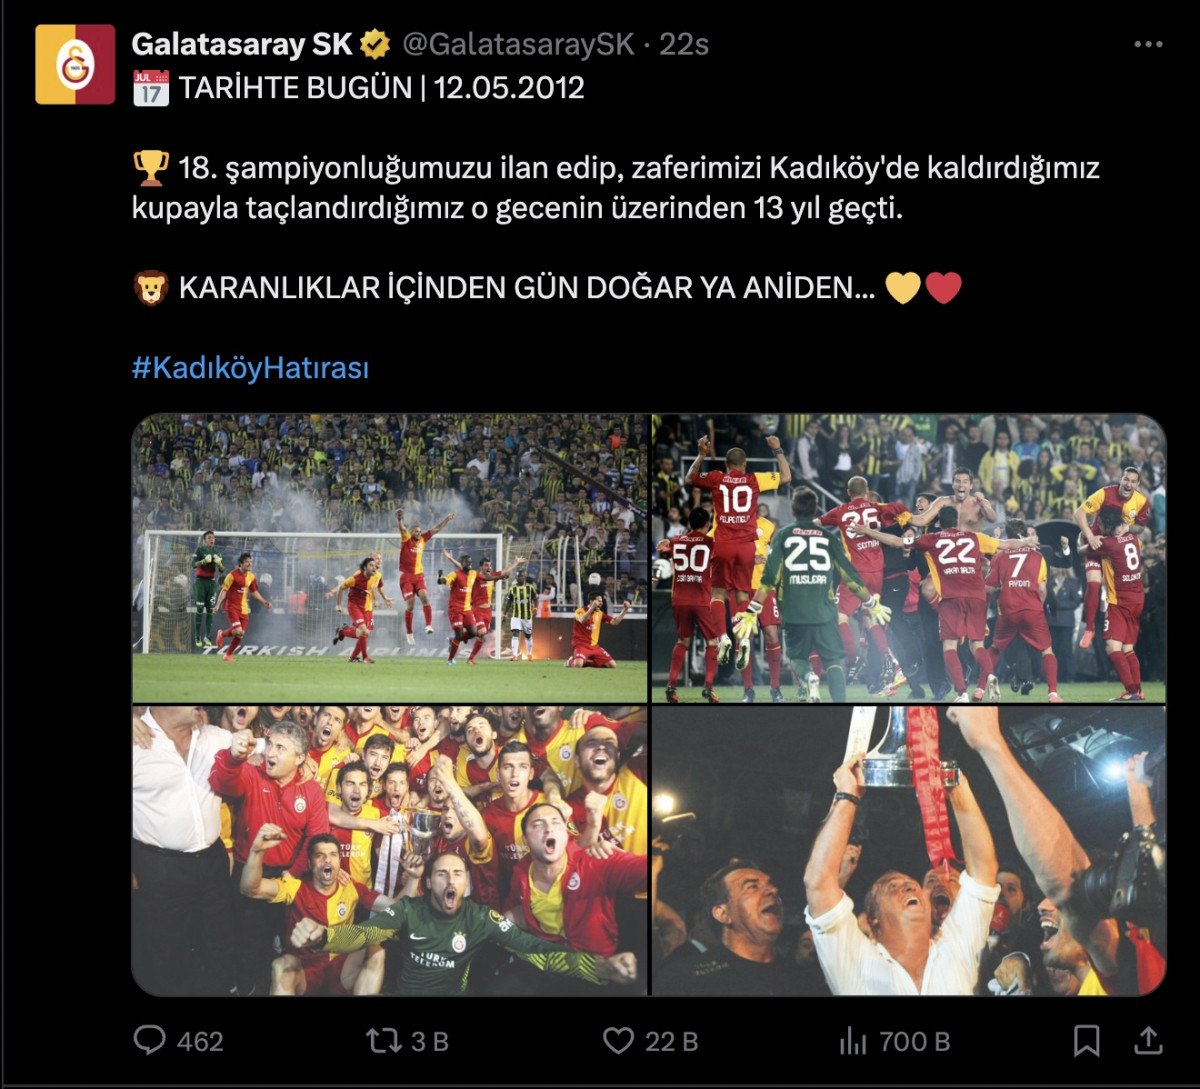This screenshot has height=1089, width=1200.
Task: Open the Galatasaray SK display name
Action: click(x=242, y=45)
